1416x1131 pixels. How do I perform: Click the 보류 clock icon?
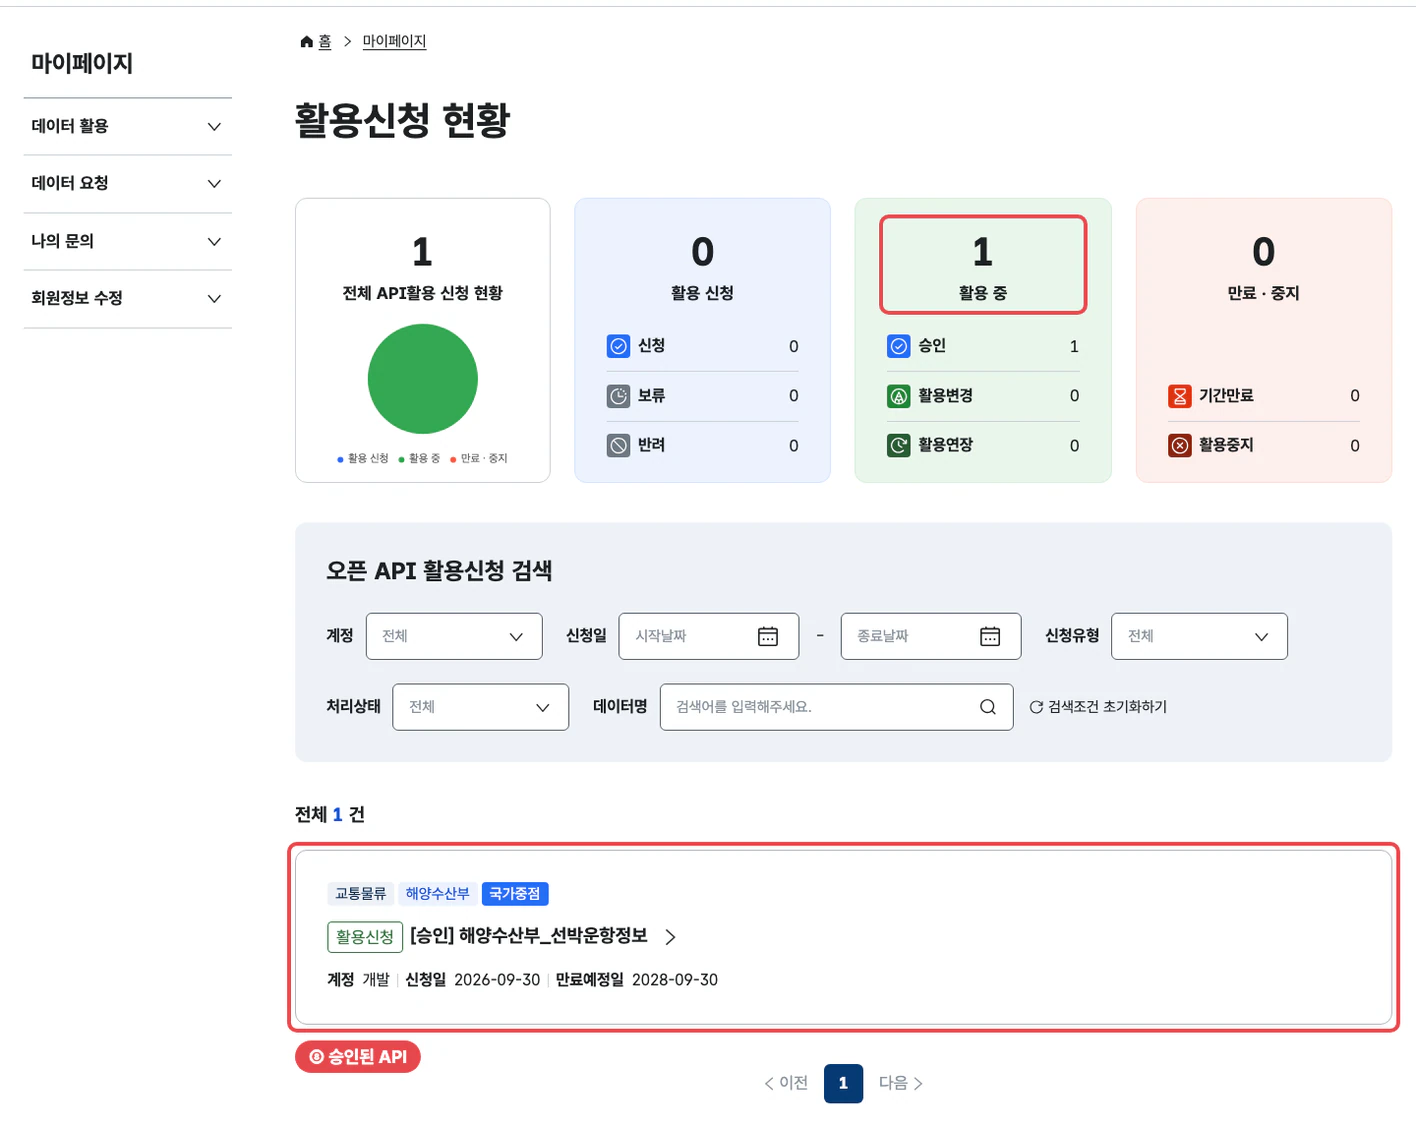click(619, 396)
